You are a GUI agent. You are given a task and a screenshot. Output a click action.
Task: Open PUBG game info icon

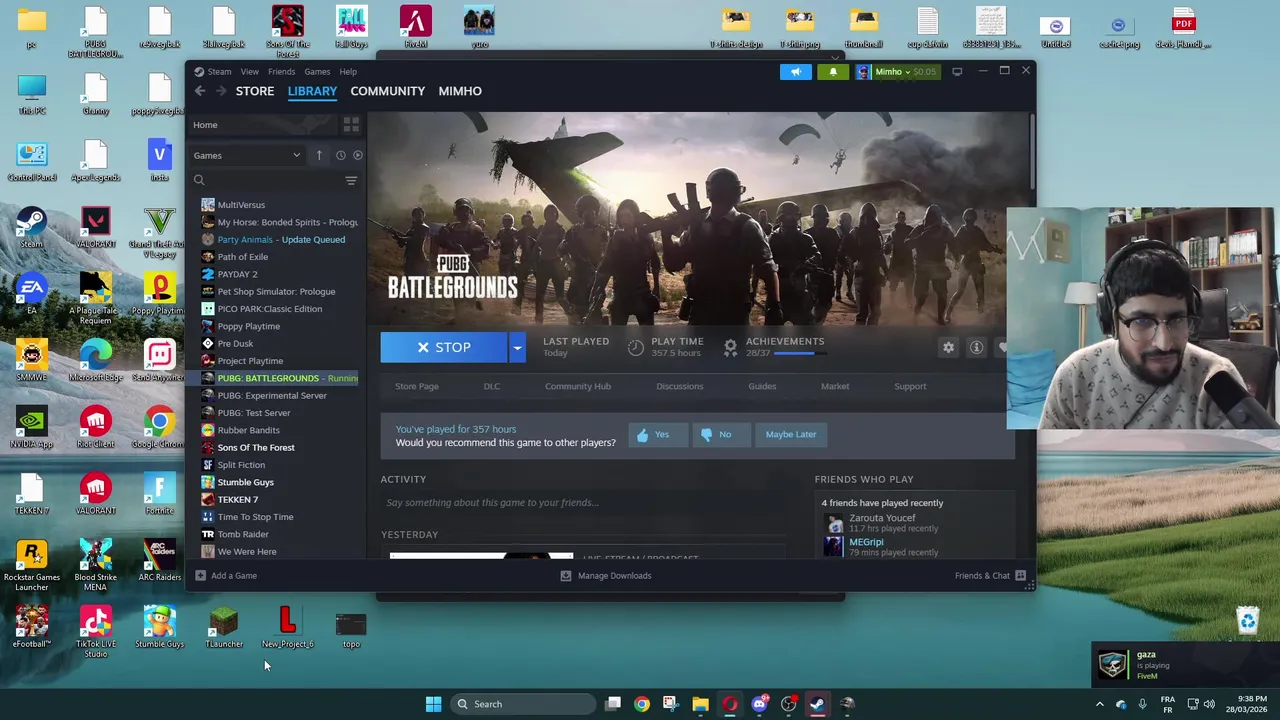(x=976, y=347)
